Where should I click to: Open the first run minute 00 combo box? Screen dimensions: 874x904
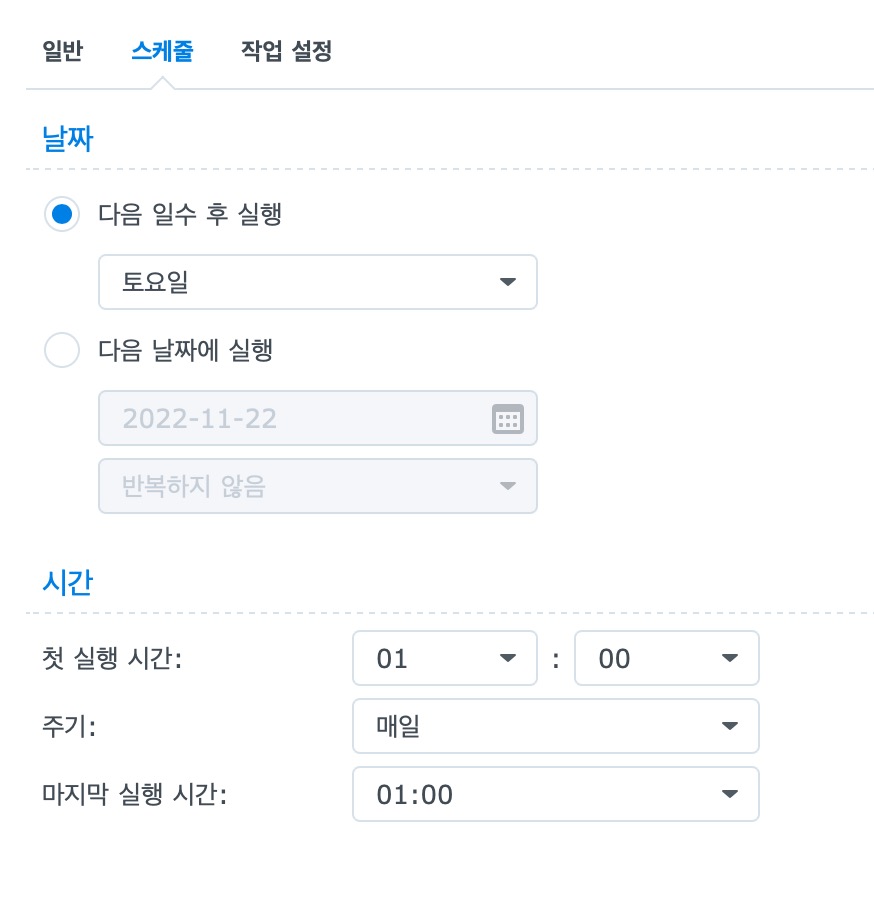pyautogui.click(x=667, y=658)
